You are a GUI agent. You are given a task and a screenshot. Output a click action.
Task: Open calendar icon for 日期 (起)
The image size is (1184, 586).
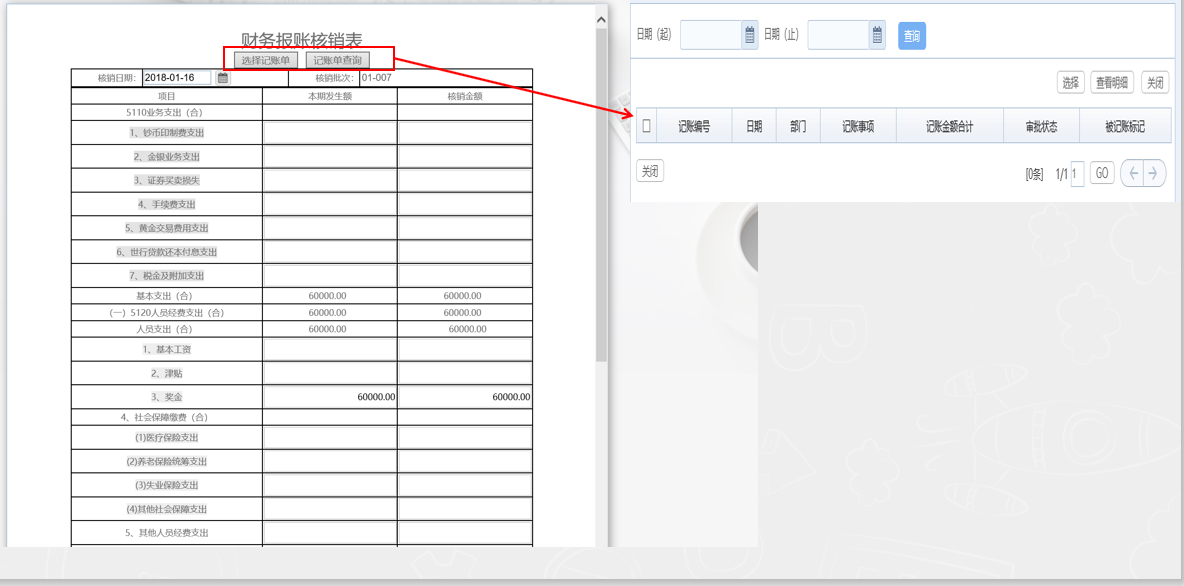(x=750, y=36)
